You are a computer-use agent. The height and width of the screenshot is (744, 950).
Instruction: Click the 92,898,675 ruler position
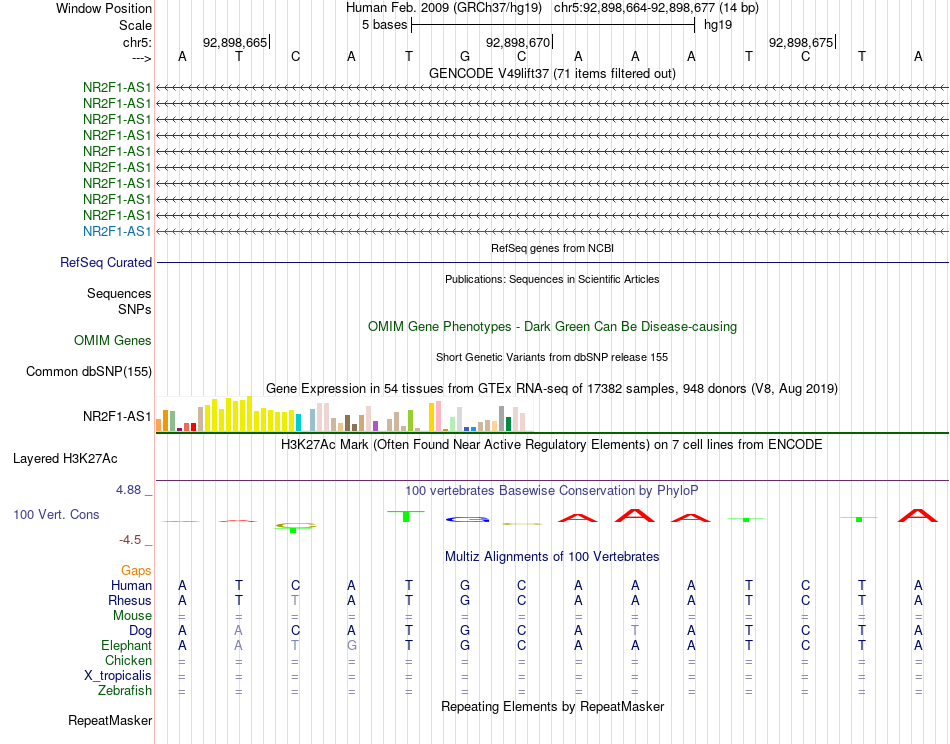[x=801, y=42]
